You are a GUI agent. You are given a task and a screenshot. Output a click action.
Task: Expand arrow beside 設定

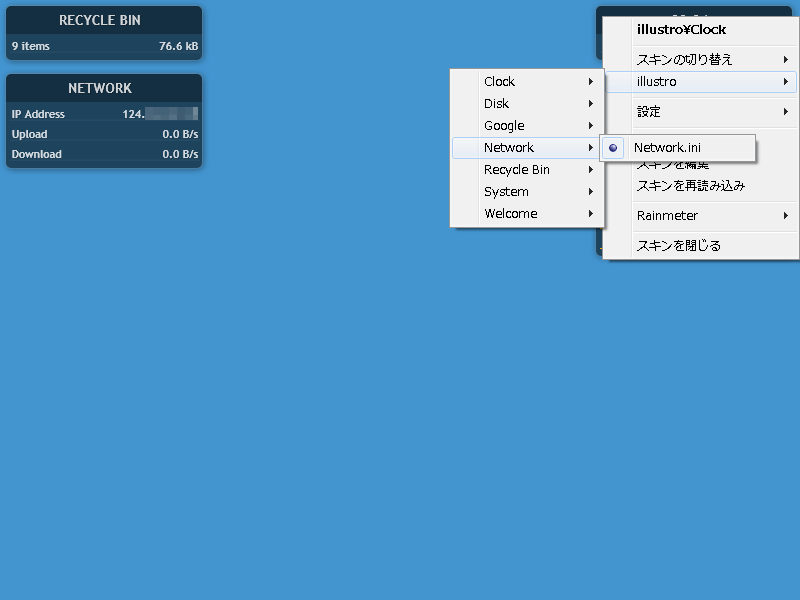(786, 112)
